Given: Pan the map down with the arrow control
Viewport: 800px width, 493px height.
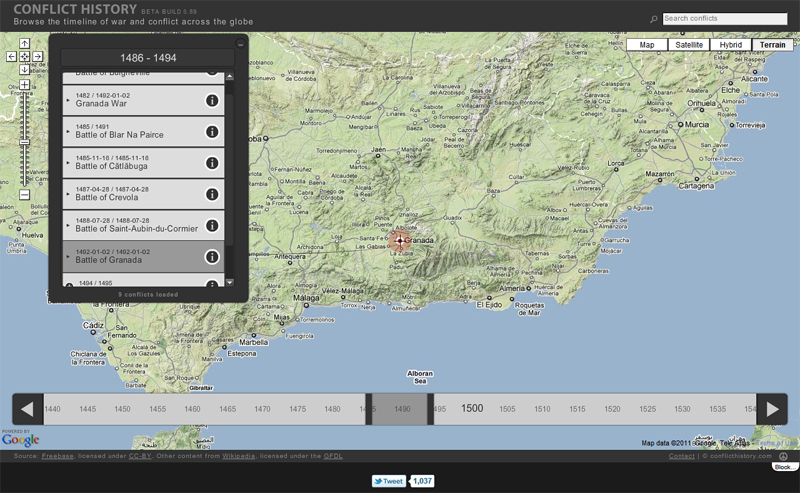Looking at the screenshot, I should (x=24, y=69).
